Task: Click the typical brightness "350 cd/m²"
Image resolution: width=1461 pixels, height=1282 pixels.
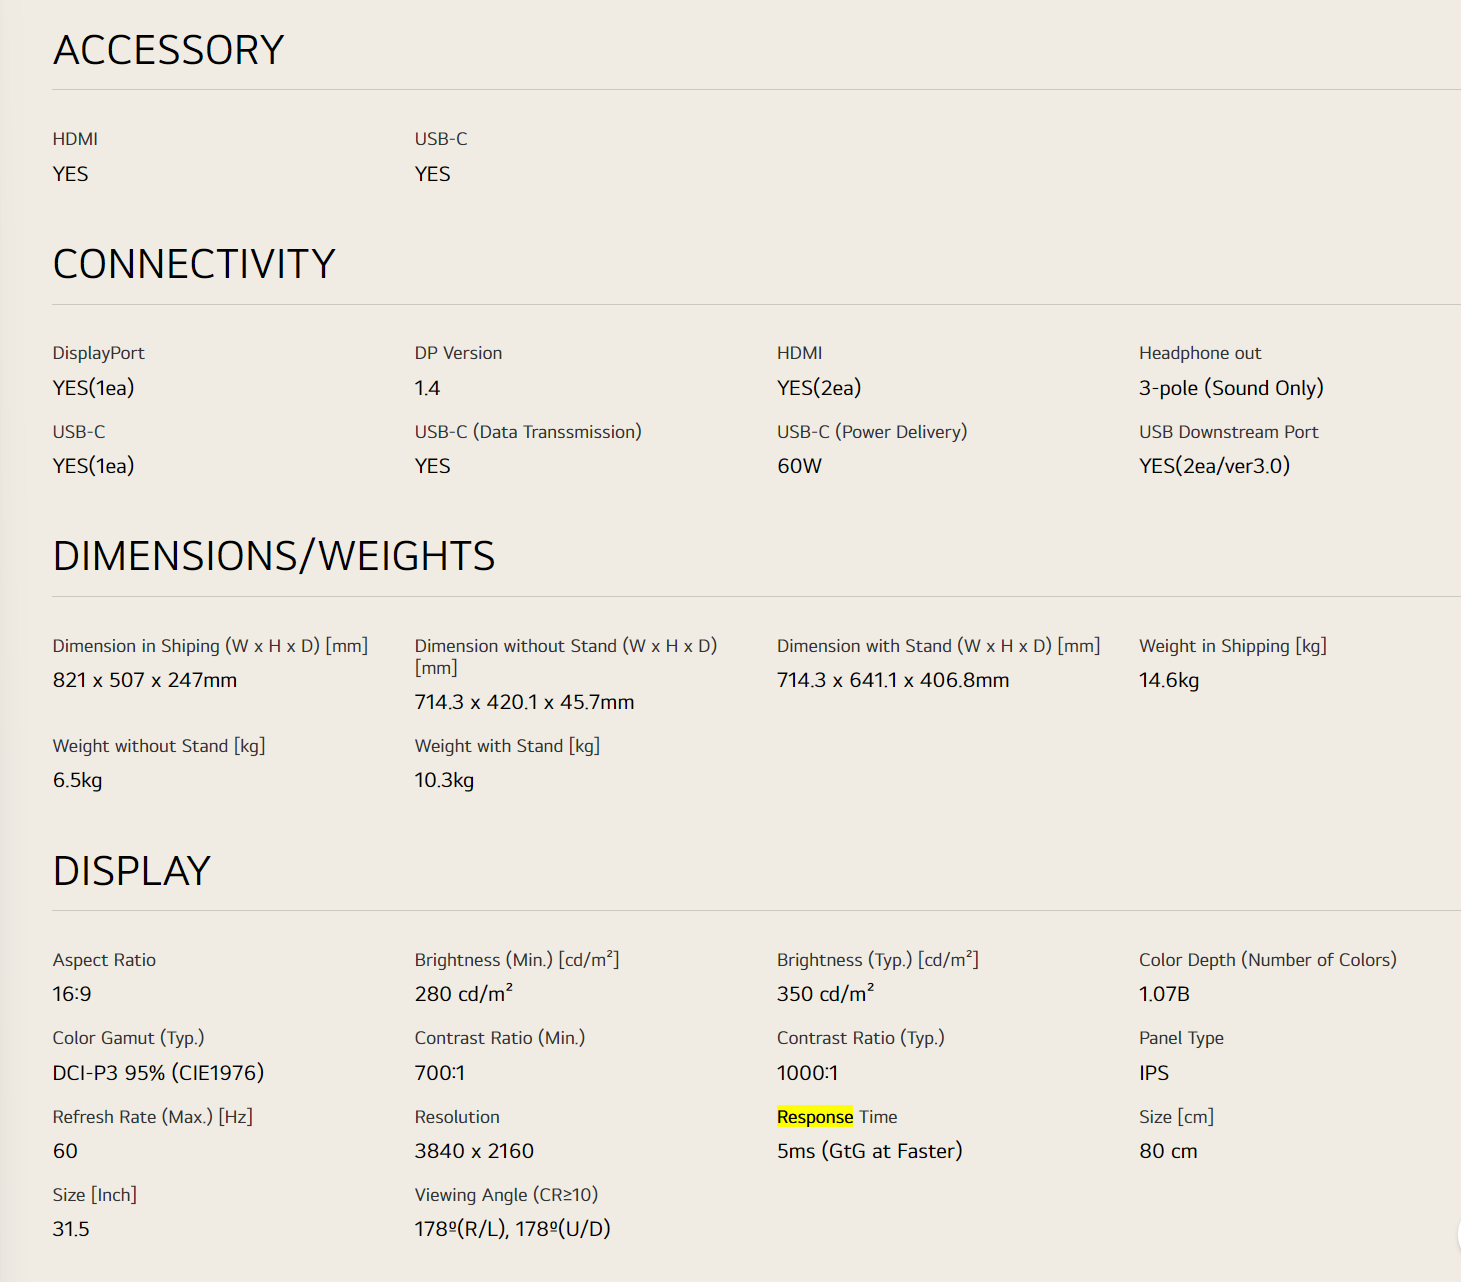Action: click(x=826, y=994)
